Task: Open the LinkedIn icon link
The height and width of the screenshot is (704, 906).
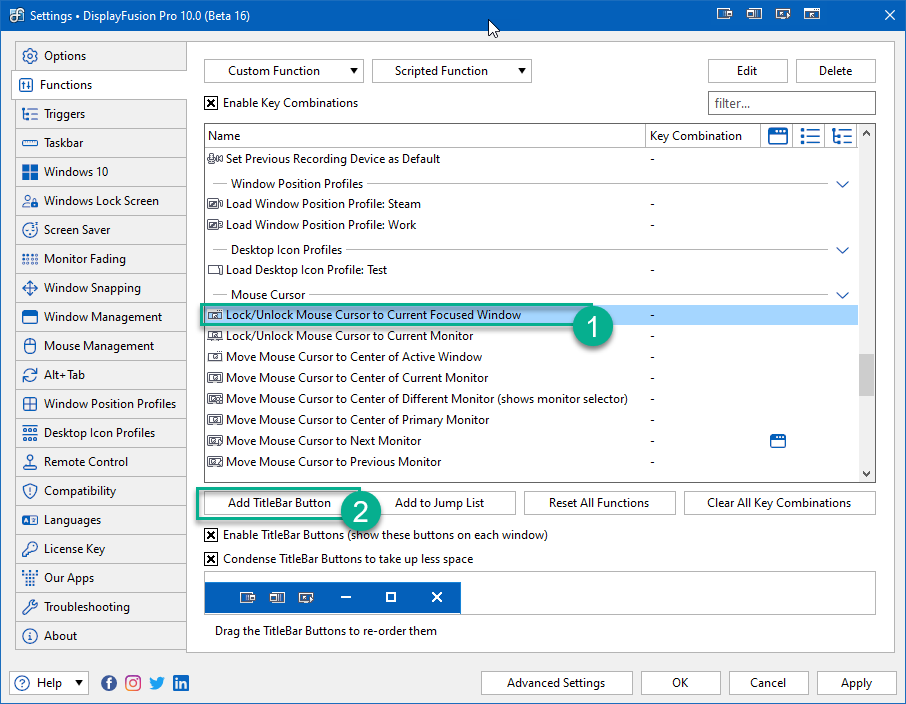Action: (x=181, y=683)
